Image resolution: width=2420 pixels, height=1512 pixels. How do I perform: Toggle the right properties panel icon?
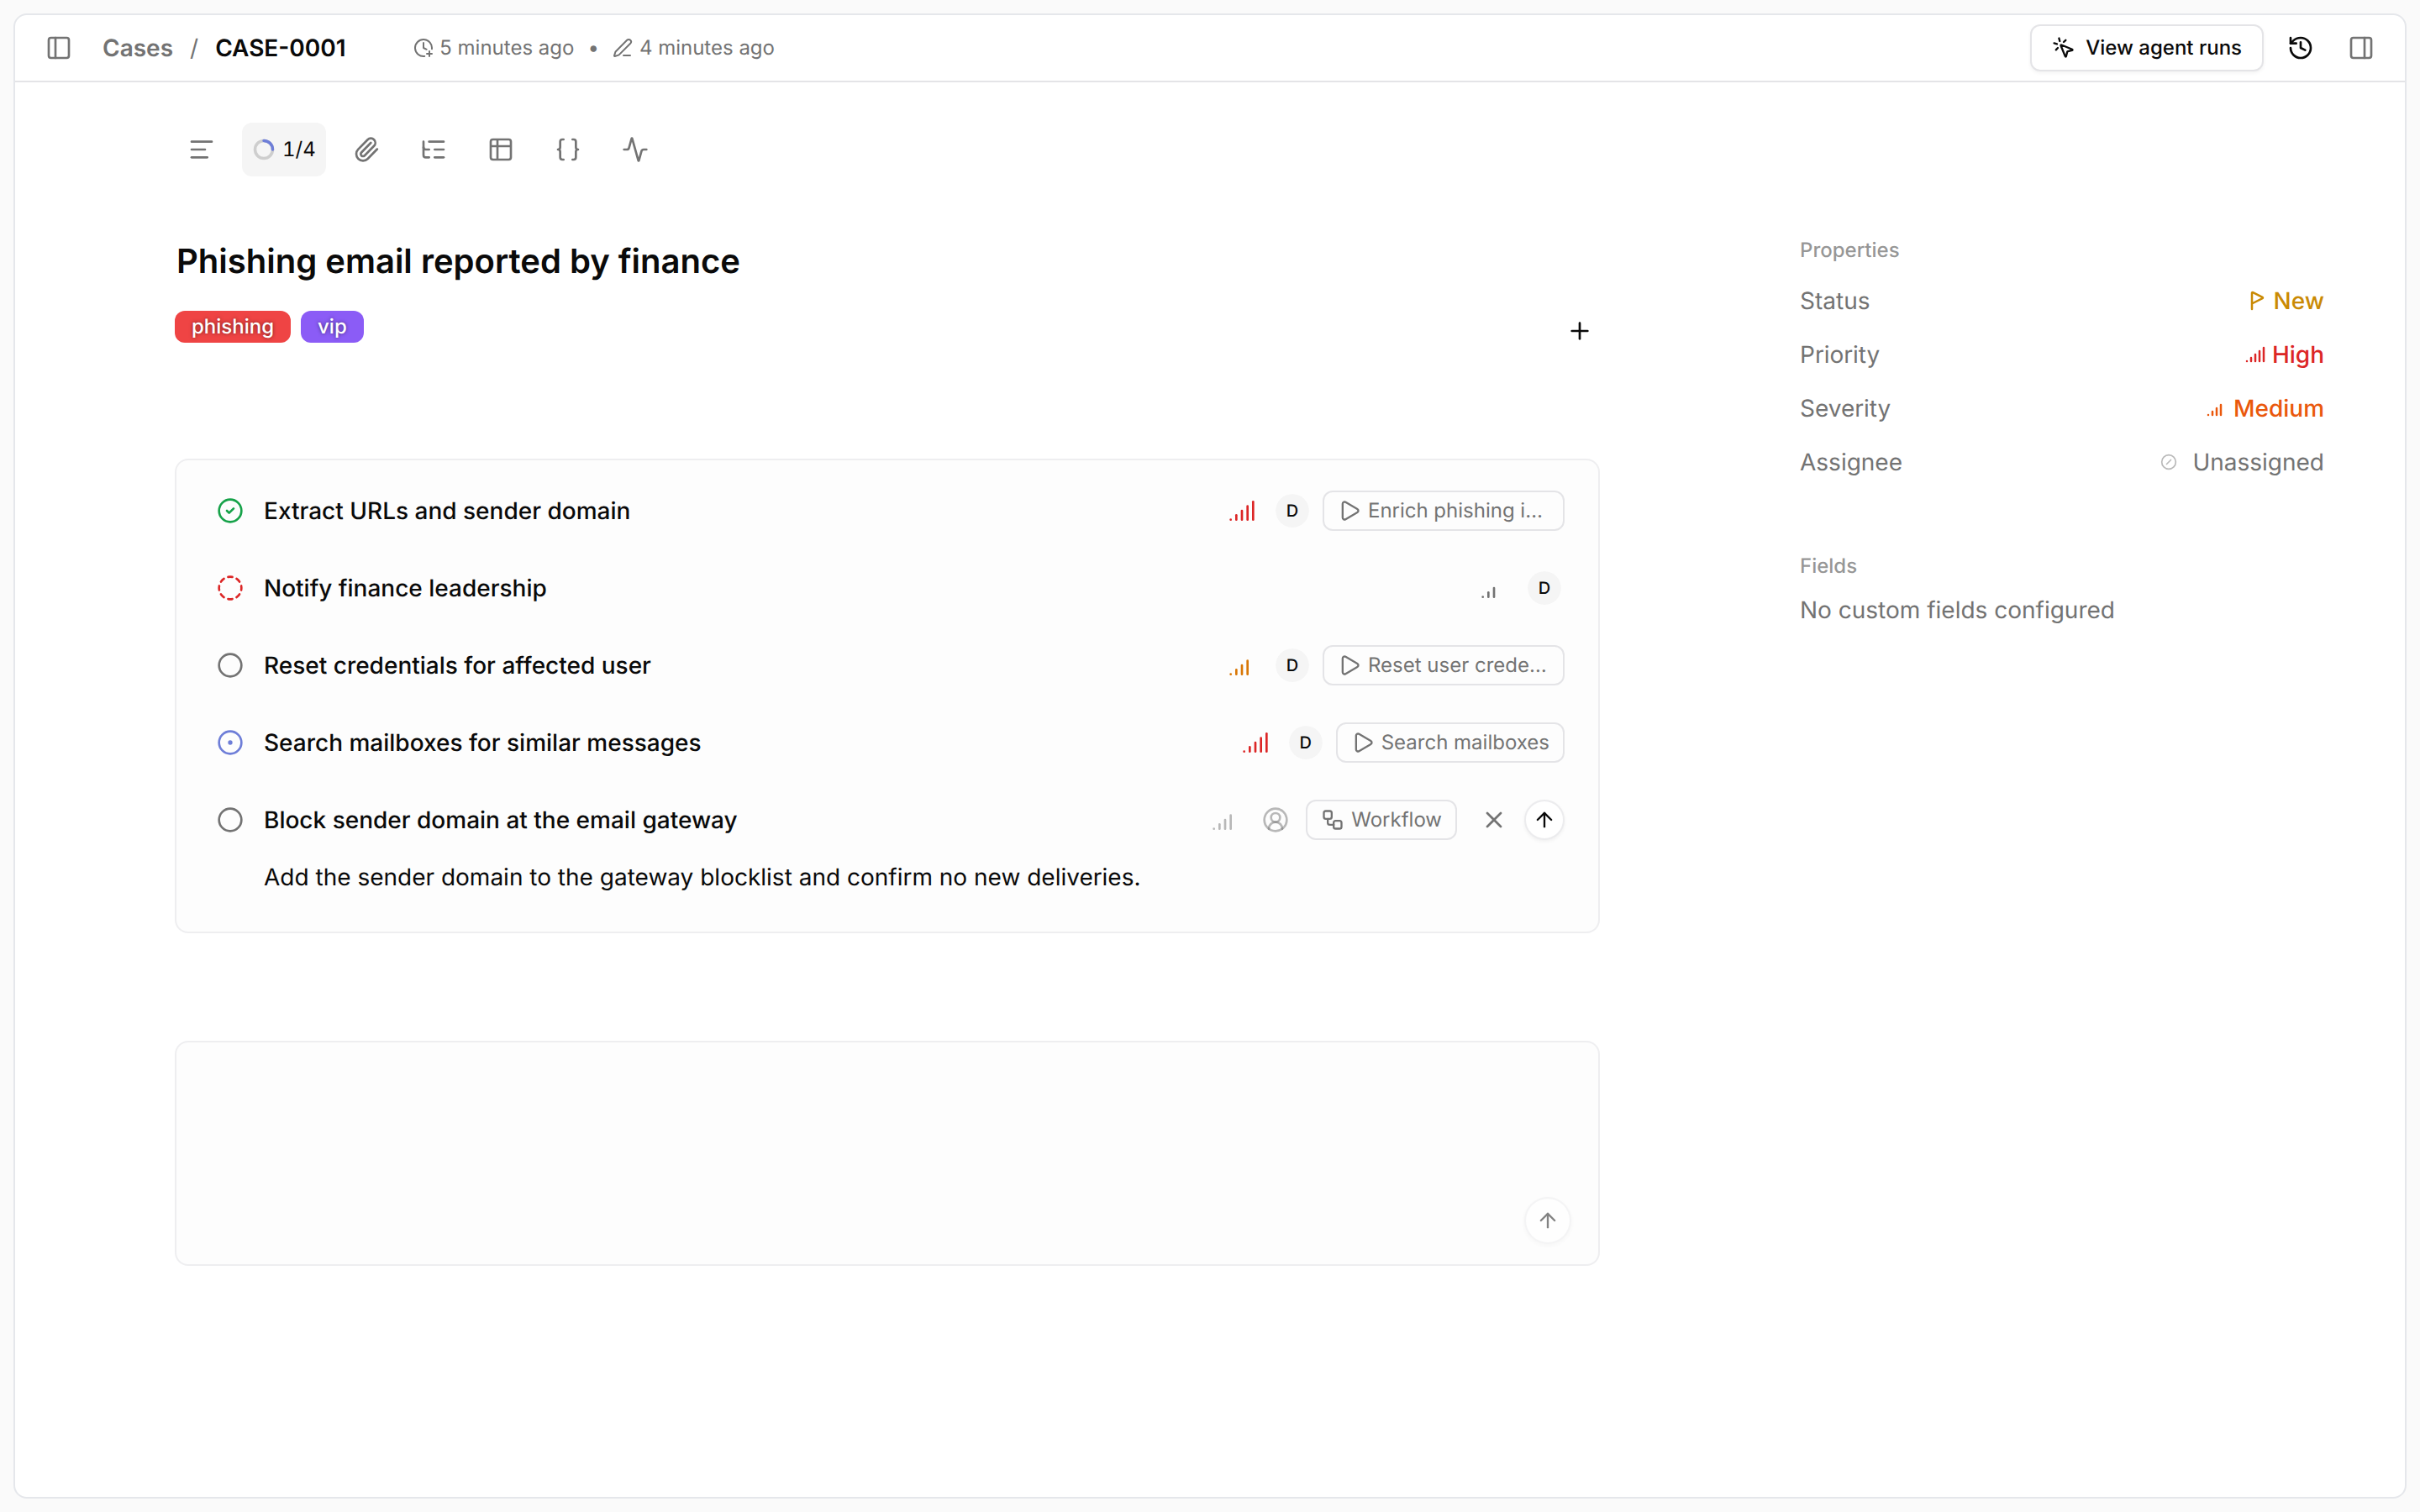(x=2361, y=48)
